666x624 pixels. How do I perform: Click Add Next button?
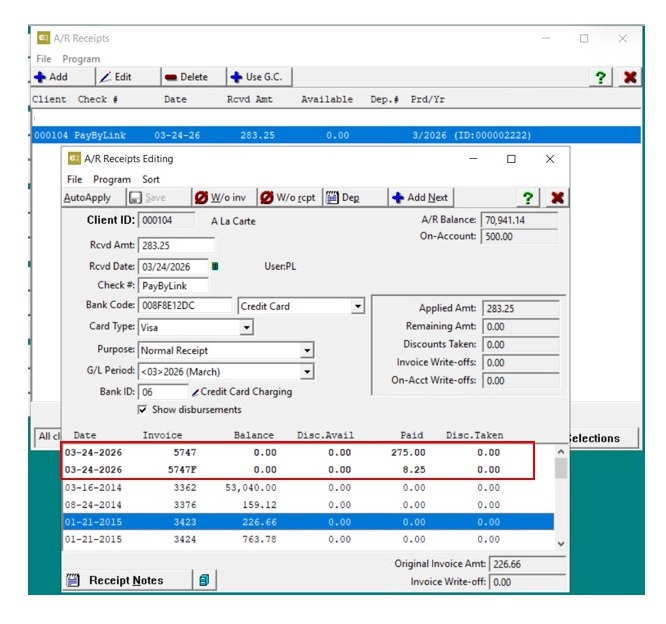[x=420, y=198]
